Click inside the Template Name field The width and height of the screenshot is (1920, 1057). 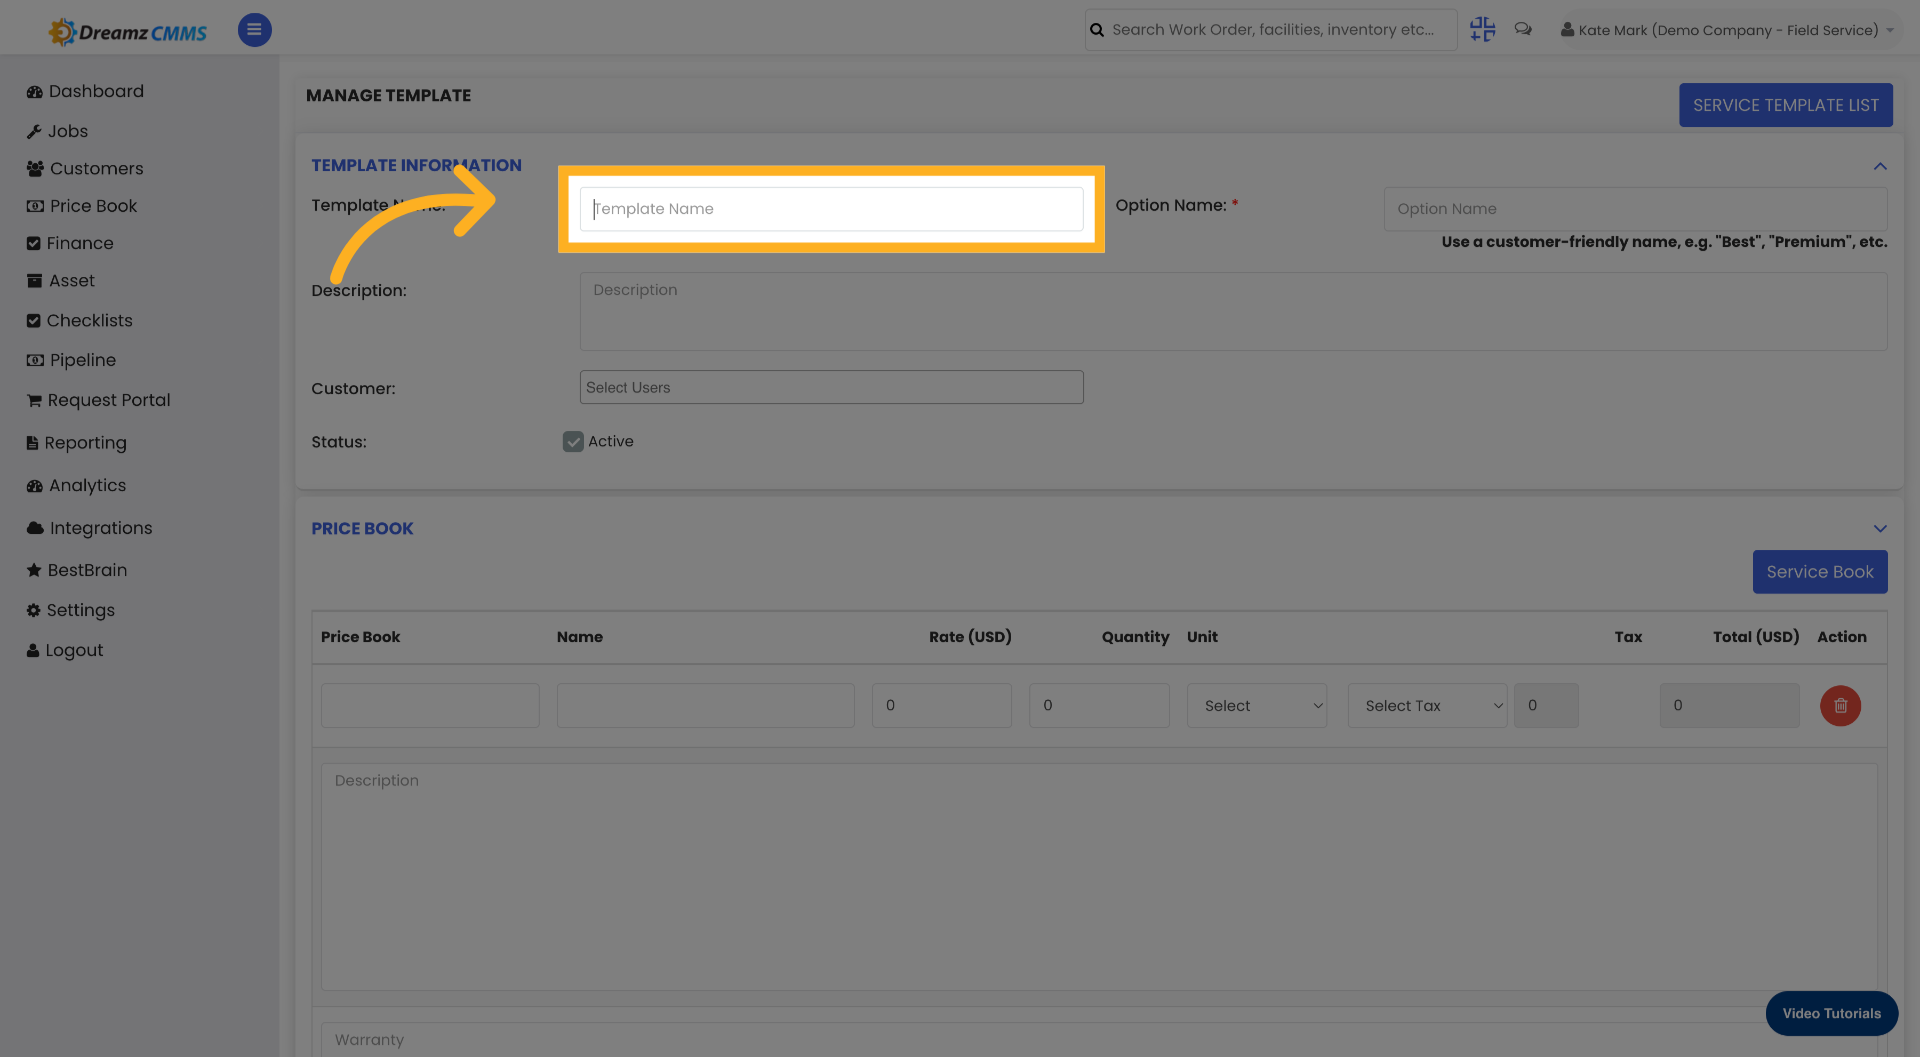(x=831, y=208)
